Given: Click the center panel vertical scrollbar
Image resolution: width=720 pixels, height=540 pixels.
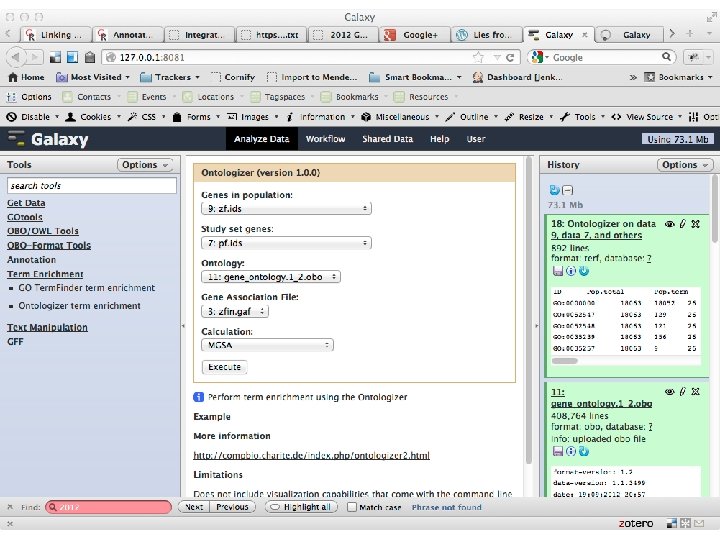Looking at the screenshot, I should [x=529, y=310].
